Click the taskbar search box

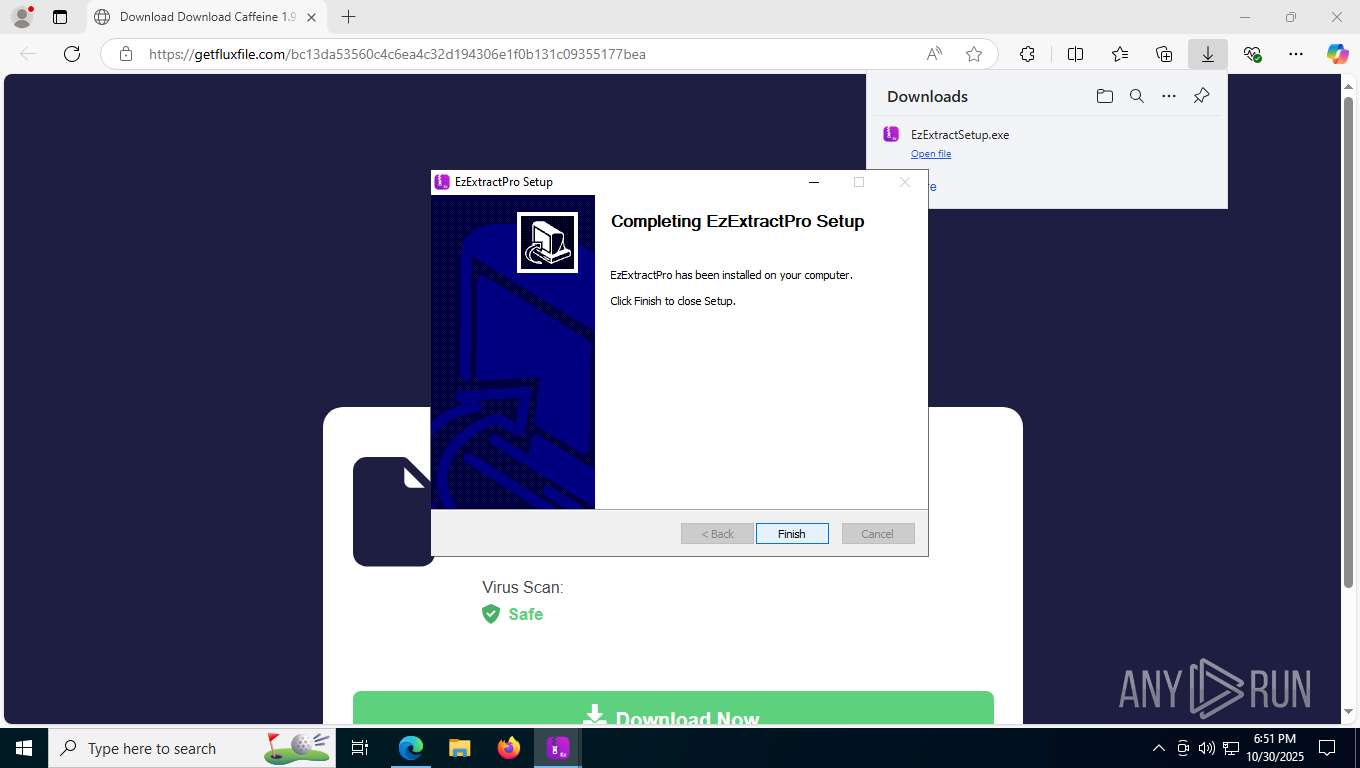coord(192,748)
